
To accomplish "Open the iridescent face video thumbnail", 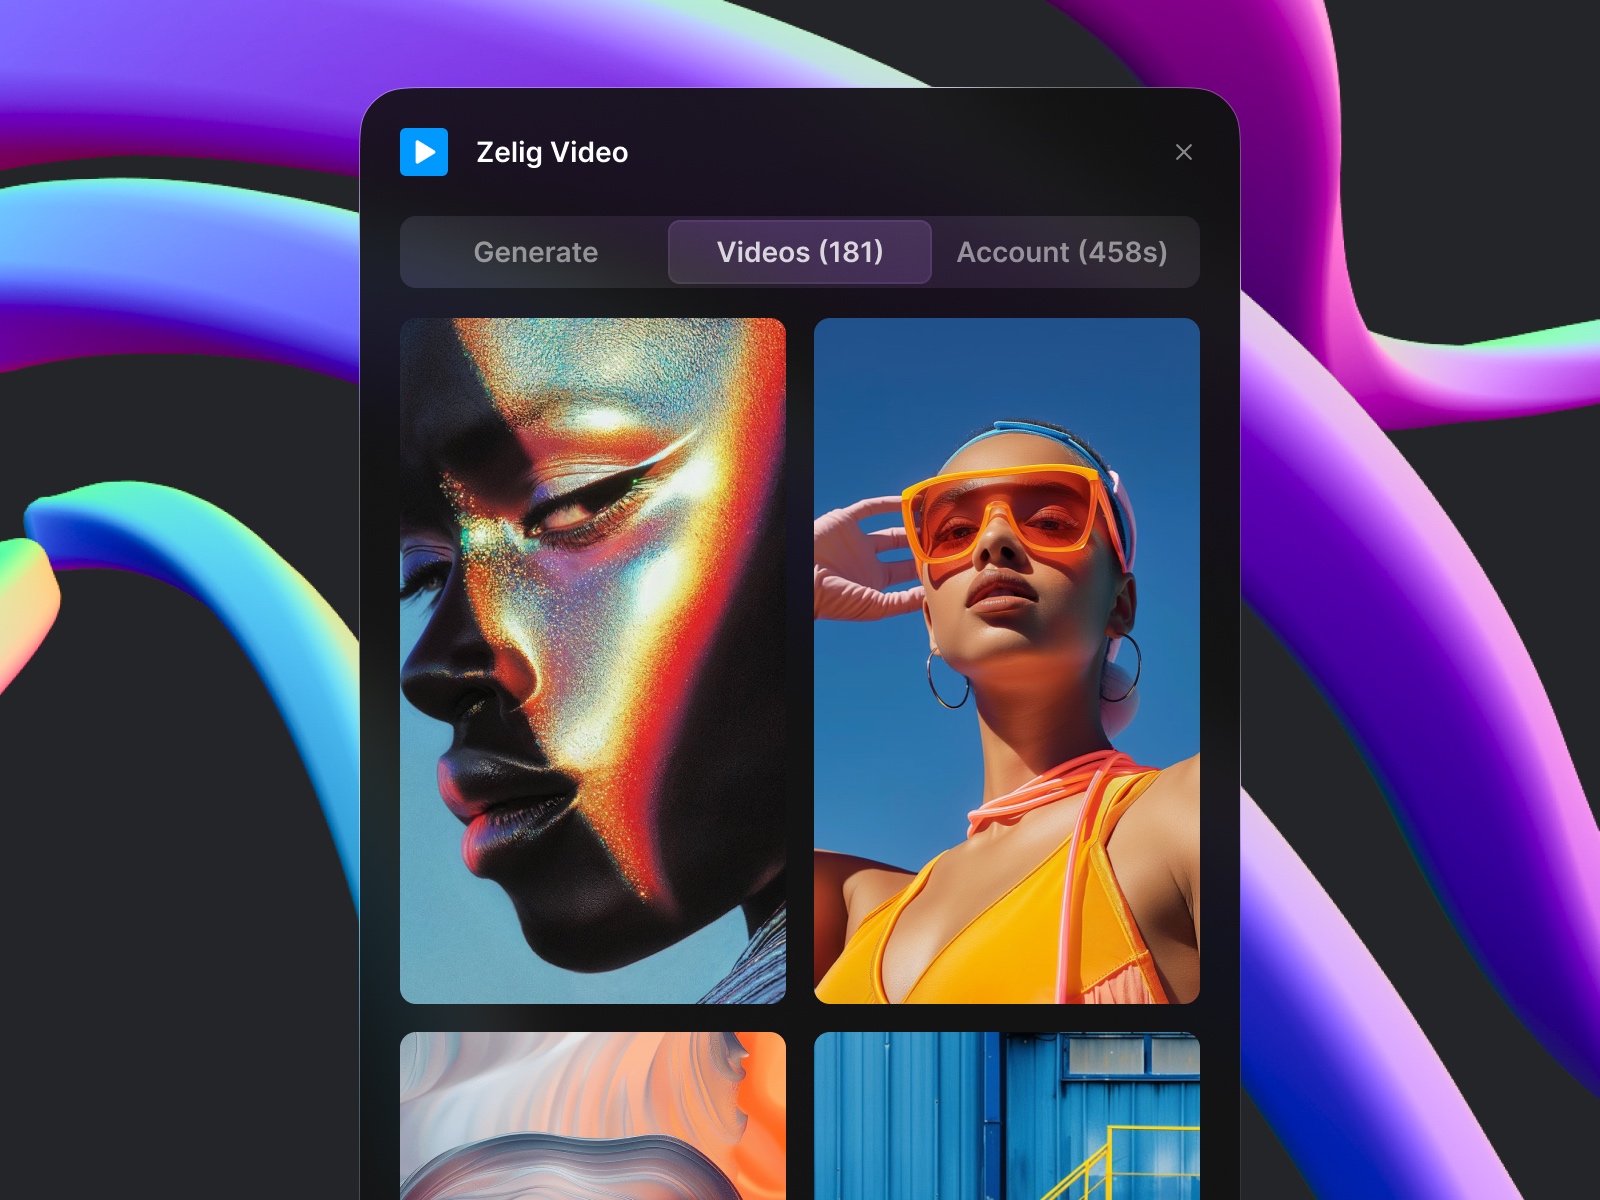I will coord(594,660).
